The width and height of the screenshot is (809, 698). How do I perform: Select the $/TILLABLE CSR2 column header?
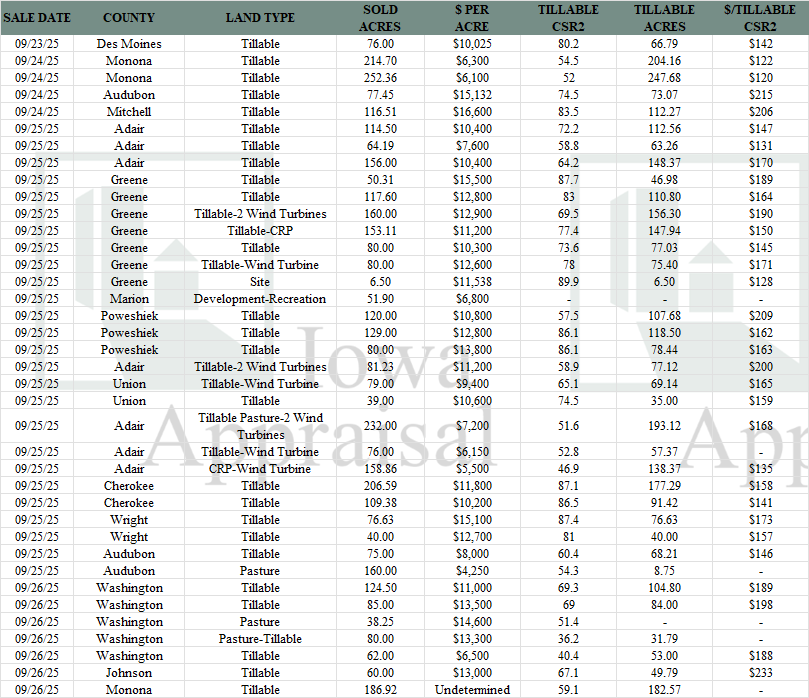[761, 18]
